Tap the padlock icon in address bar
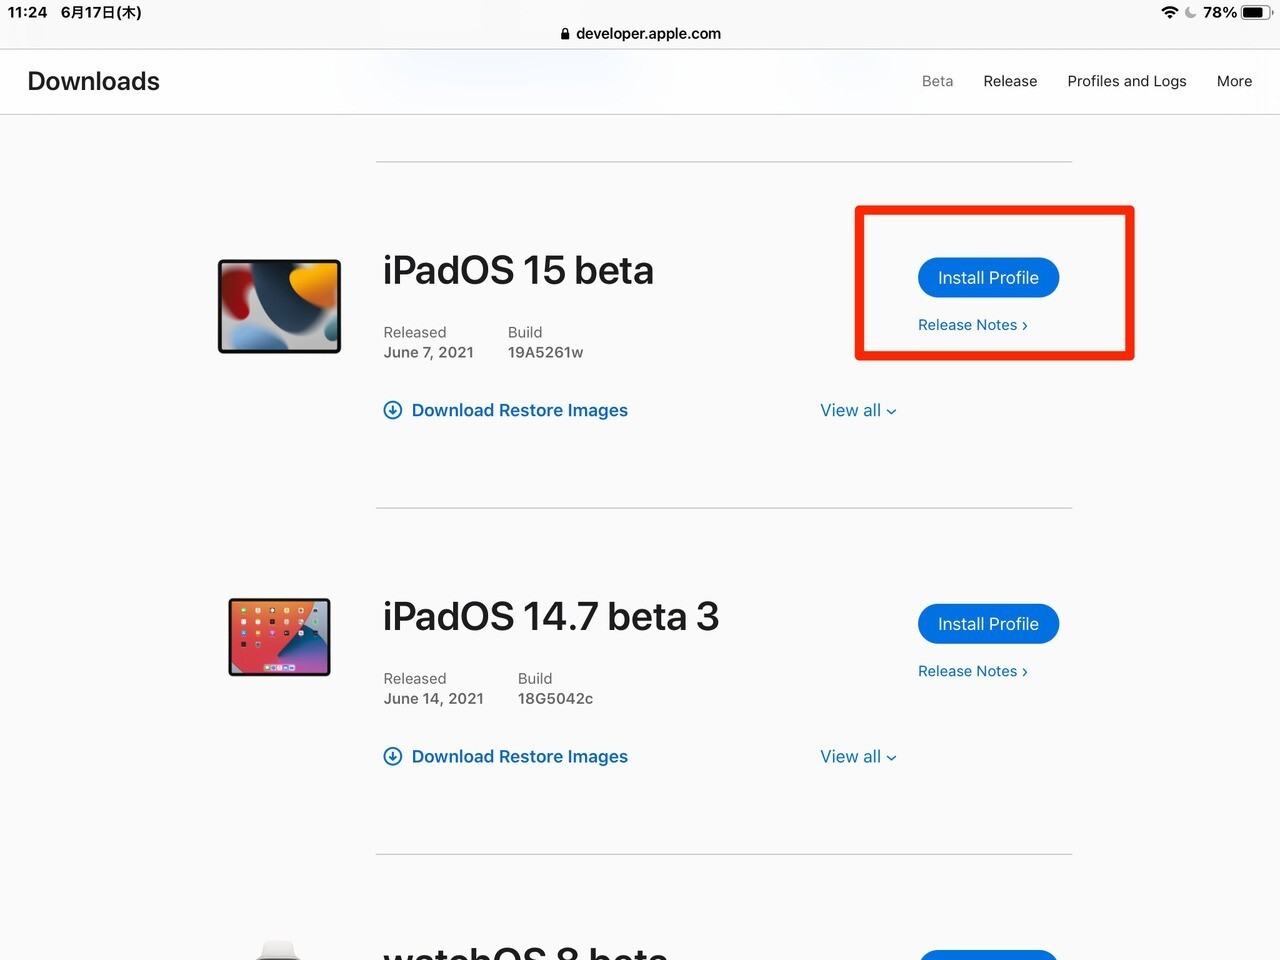1280x960 pixels. pos(565,34)
